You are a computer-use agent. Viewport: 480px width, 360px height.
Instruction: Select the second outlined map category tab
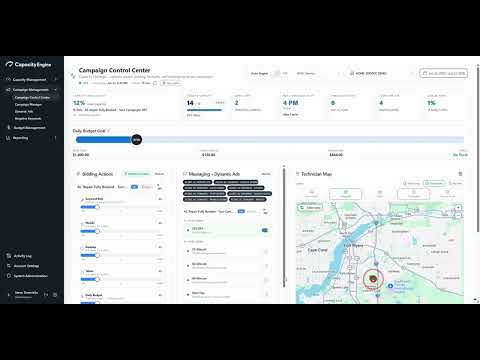pos(345,194)
